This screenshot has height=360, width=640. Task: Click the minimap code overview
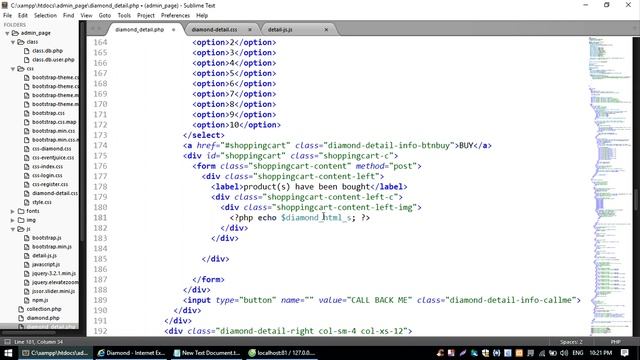(610, 186)
